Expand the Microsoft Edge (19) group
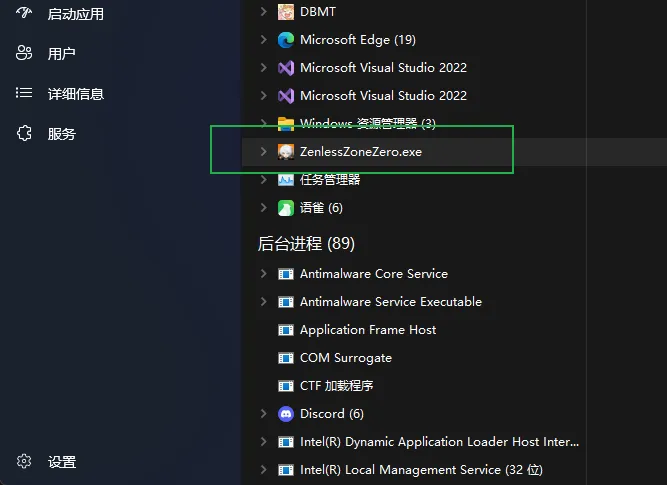 (x=264, y=40)
